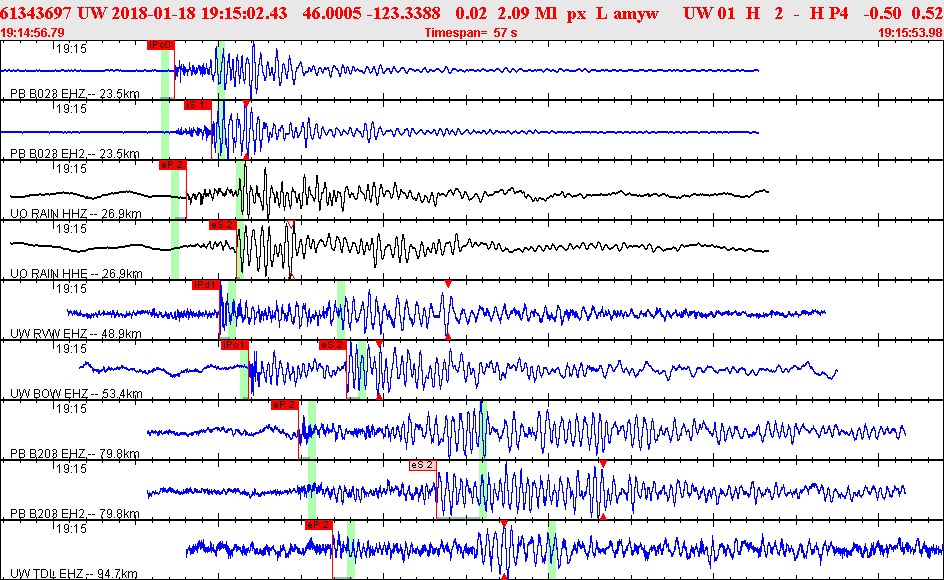Click the UW RVW EHZ -- 48.9km label
The width and height of the screenshot is (944, 580).
pyautogui.click(x=76, y=334)
